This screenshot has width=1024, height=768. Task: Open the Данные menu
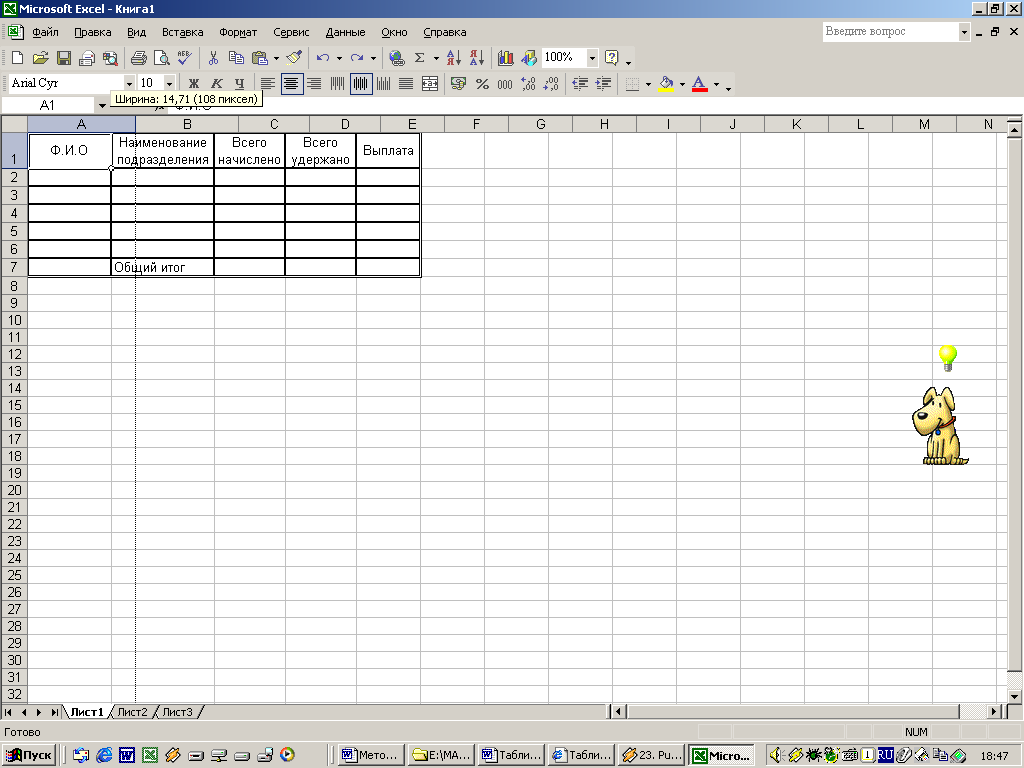345,32
